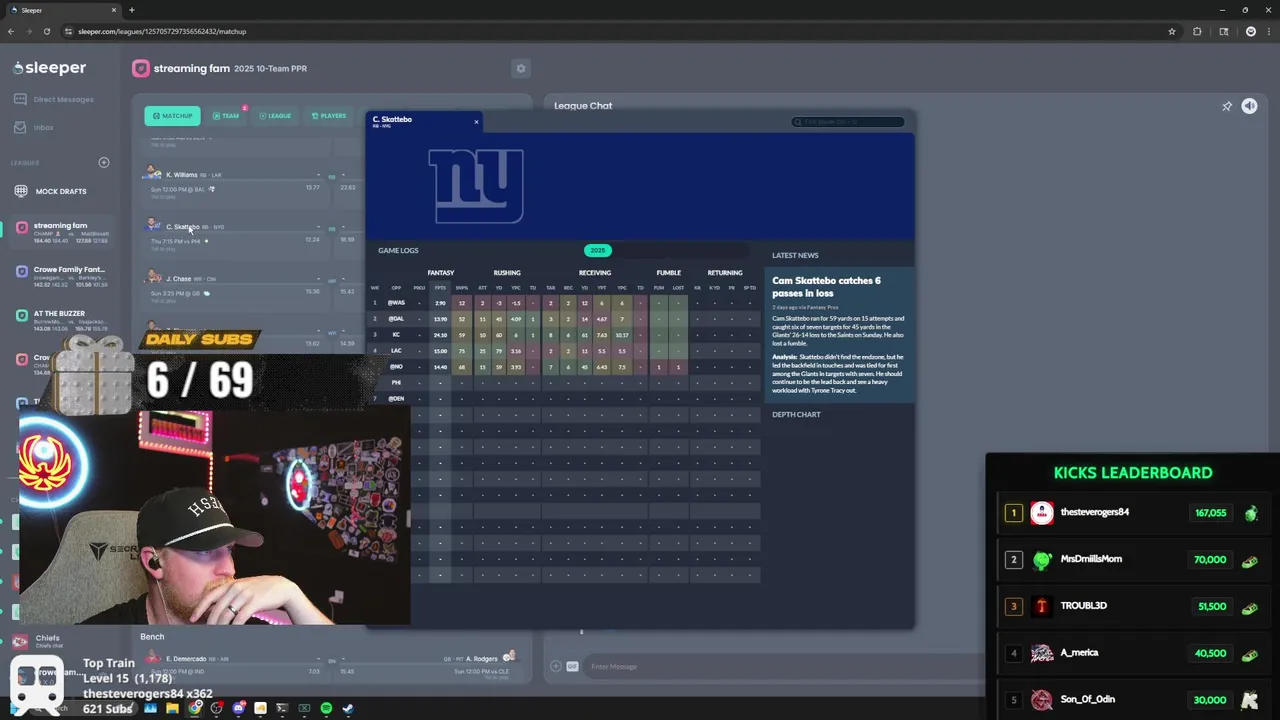Click the Sleeper logo
This screenshot has width=1280, height=720.
pyautogui.click(x=50, y=68)
